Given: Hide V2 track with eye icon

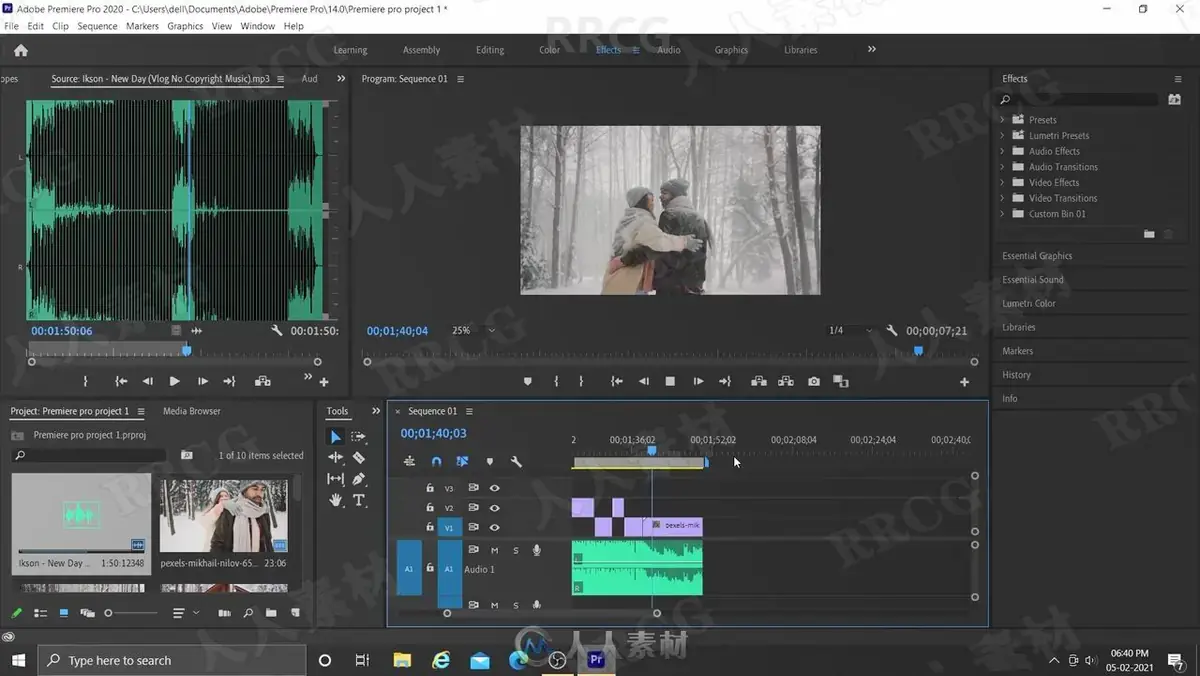Looking at the screenshot, I should 494,508.
